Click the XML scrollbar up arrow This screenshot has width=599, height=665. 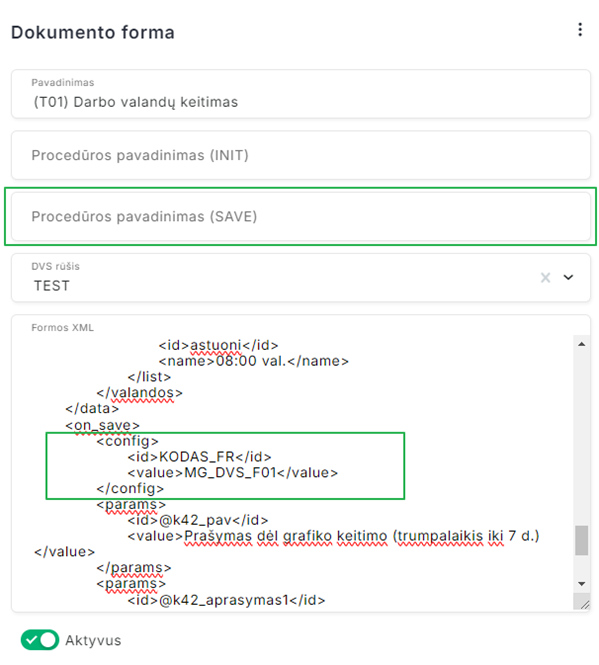[x=582, y=344]
